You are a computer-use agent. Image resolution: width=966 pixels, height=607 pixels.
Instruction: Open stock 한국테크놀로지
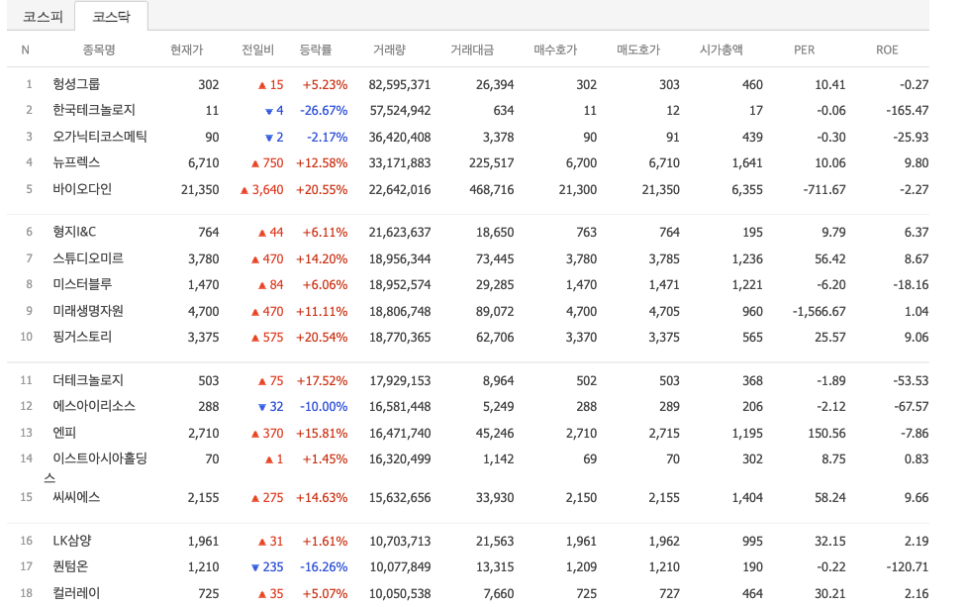(x=94, y=110)
